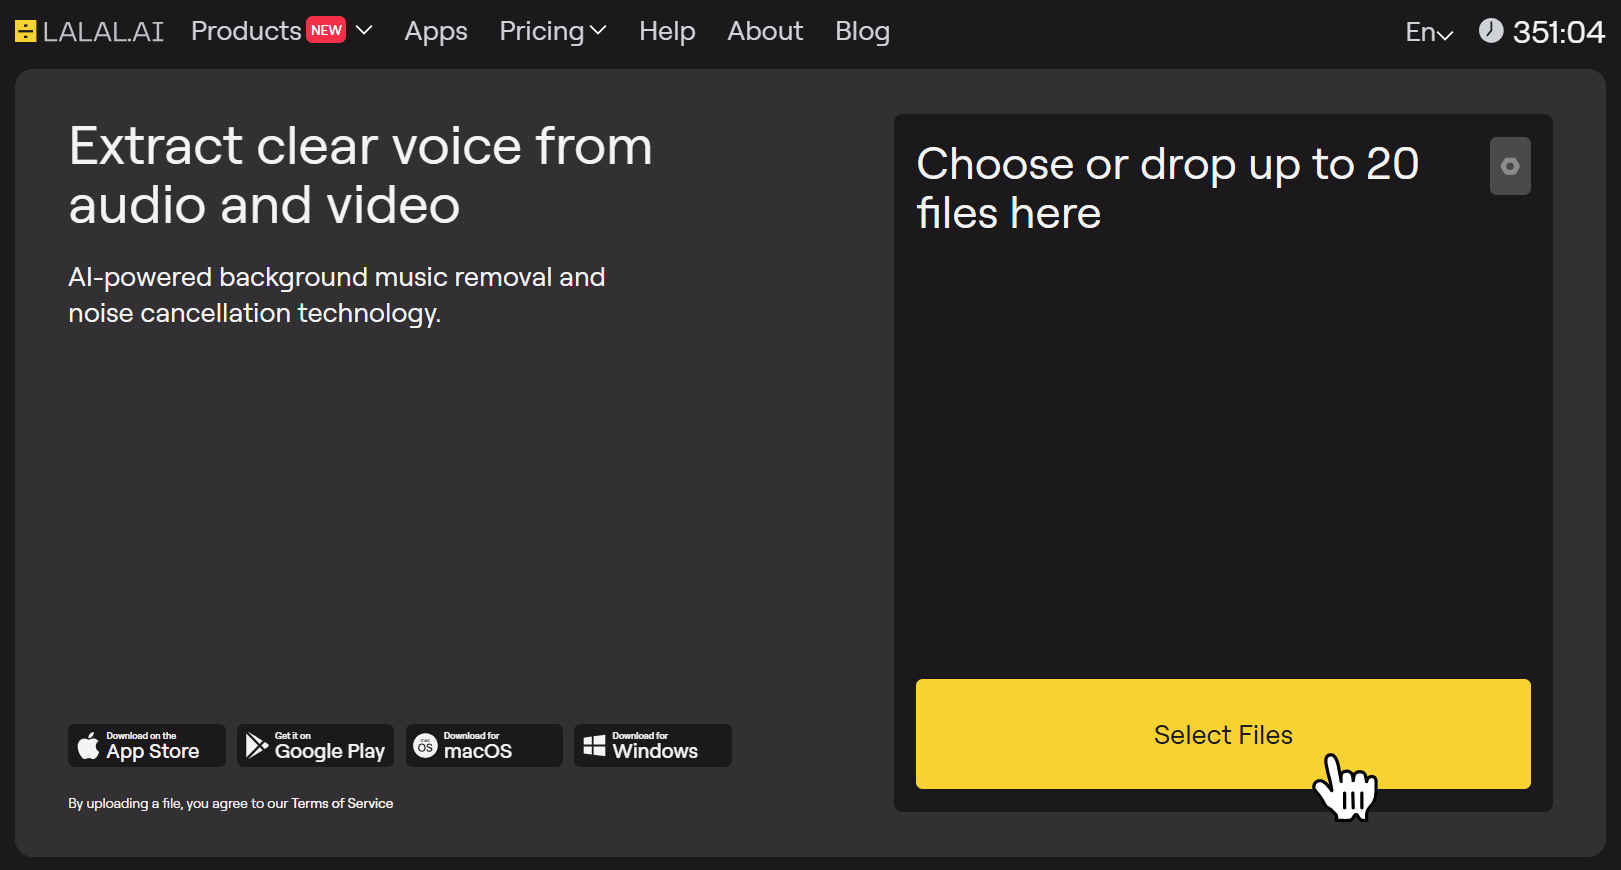Click the 351:04 remaining minutes counter
This screenshot has height=870, width=1621.
pos(1558,33)
